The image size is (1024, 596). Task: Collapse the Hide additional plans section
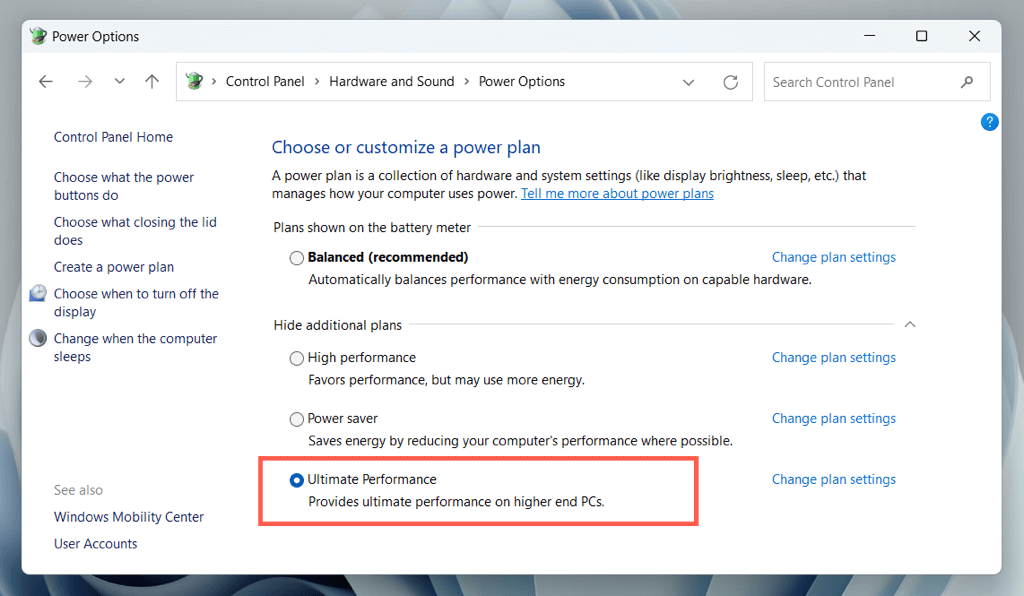[x=910, y=324]
